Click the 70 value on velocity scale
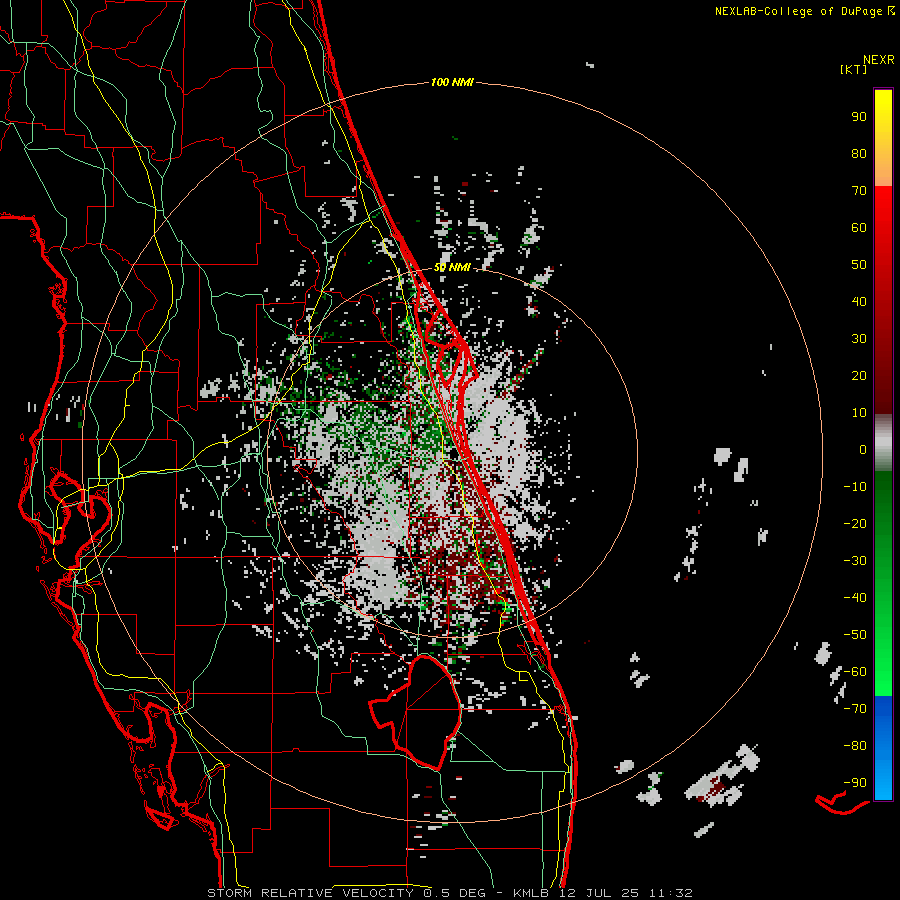Viewport: 900px width, 900px height. pyautogui.click(x=859, y=191)
